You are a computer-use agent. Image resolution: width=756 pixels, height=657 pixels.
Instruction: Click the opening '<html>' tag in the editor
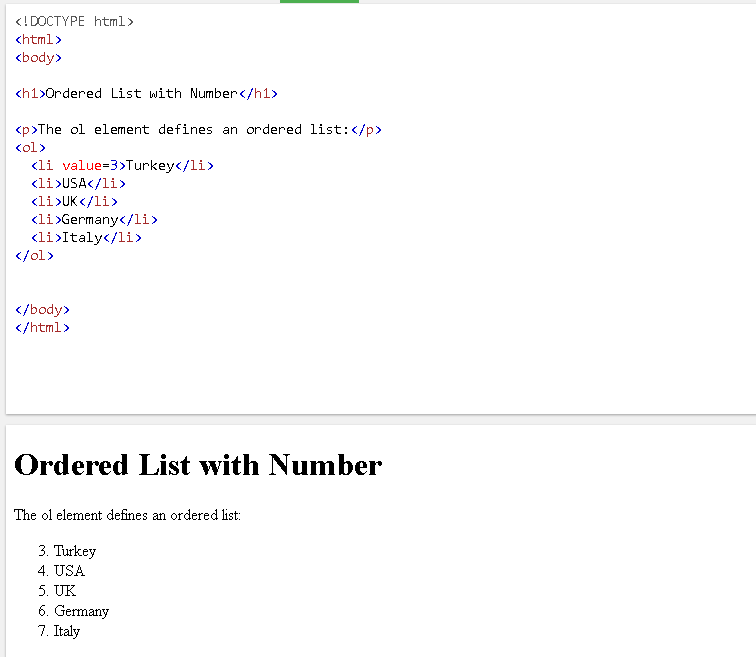click(39, 40)
